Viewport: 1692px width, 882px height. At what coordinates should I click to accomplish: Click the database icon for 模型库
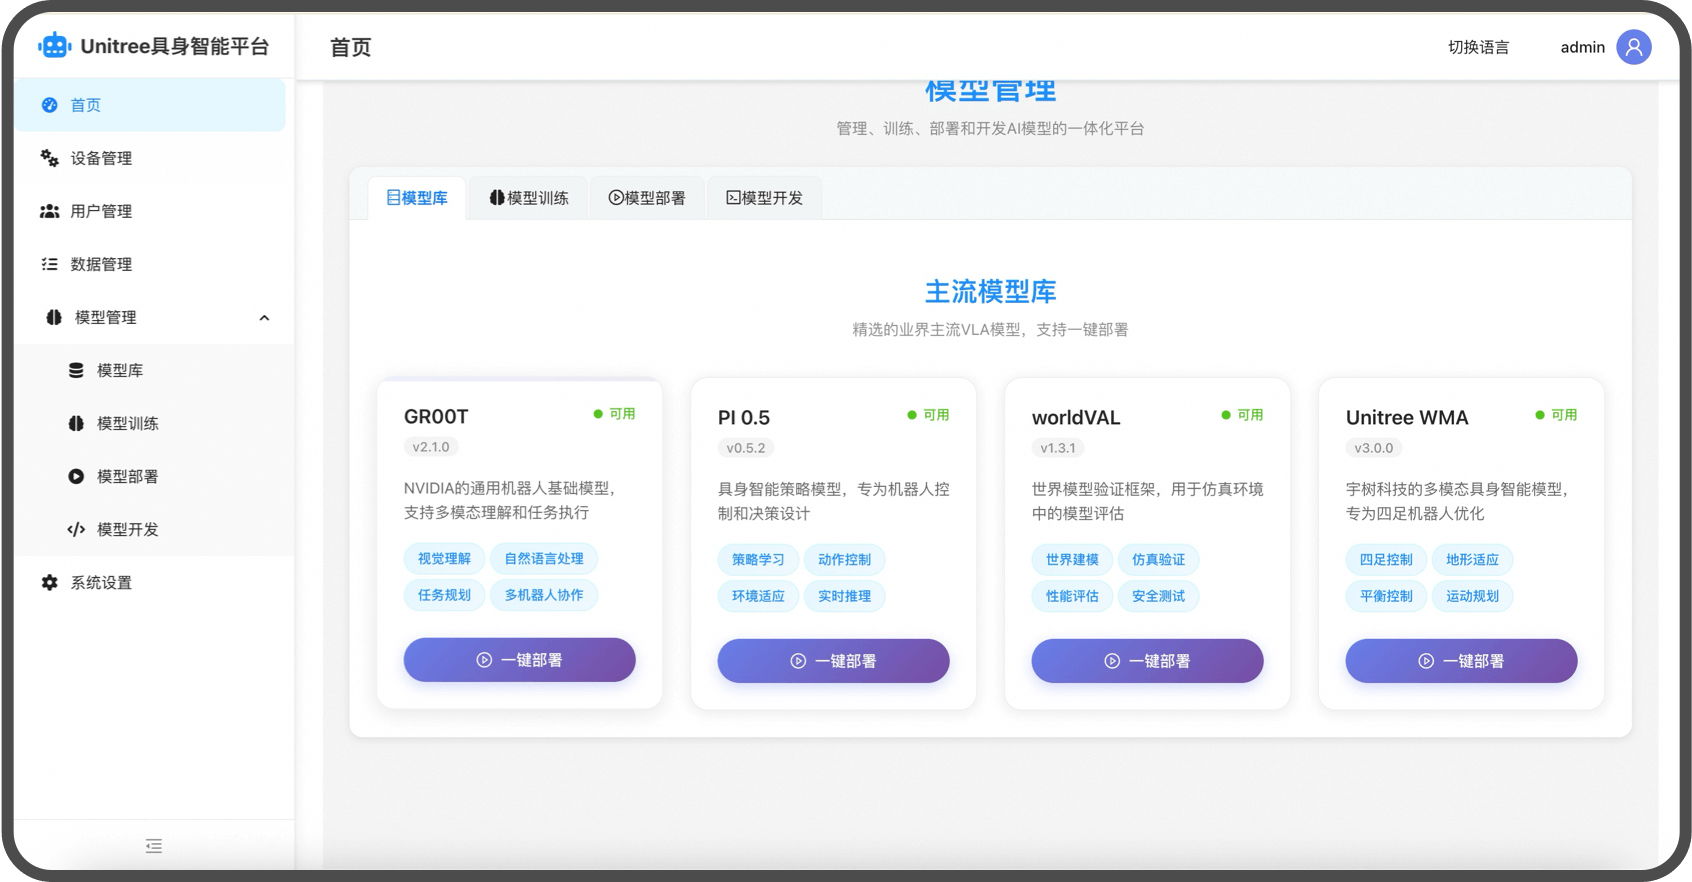coord(76,370)
